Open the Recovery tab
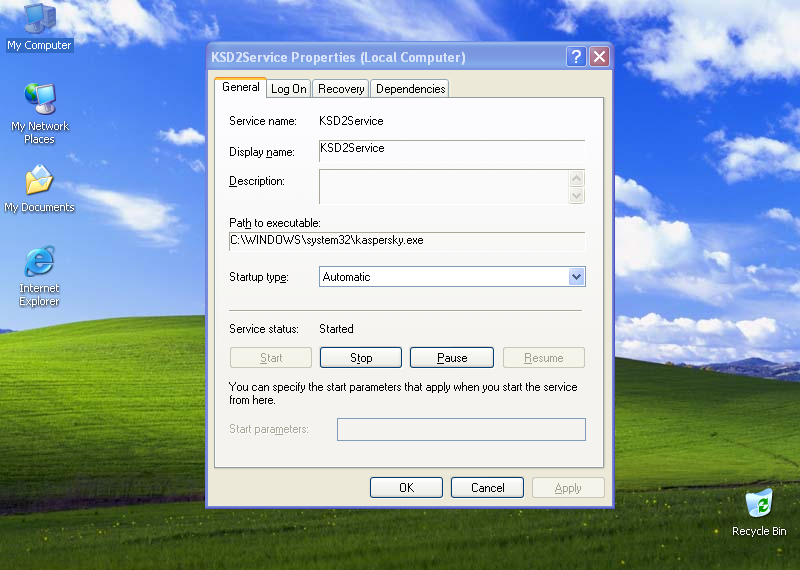This screenshot has height=570, width=800. tap(341, 89)
